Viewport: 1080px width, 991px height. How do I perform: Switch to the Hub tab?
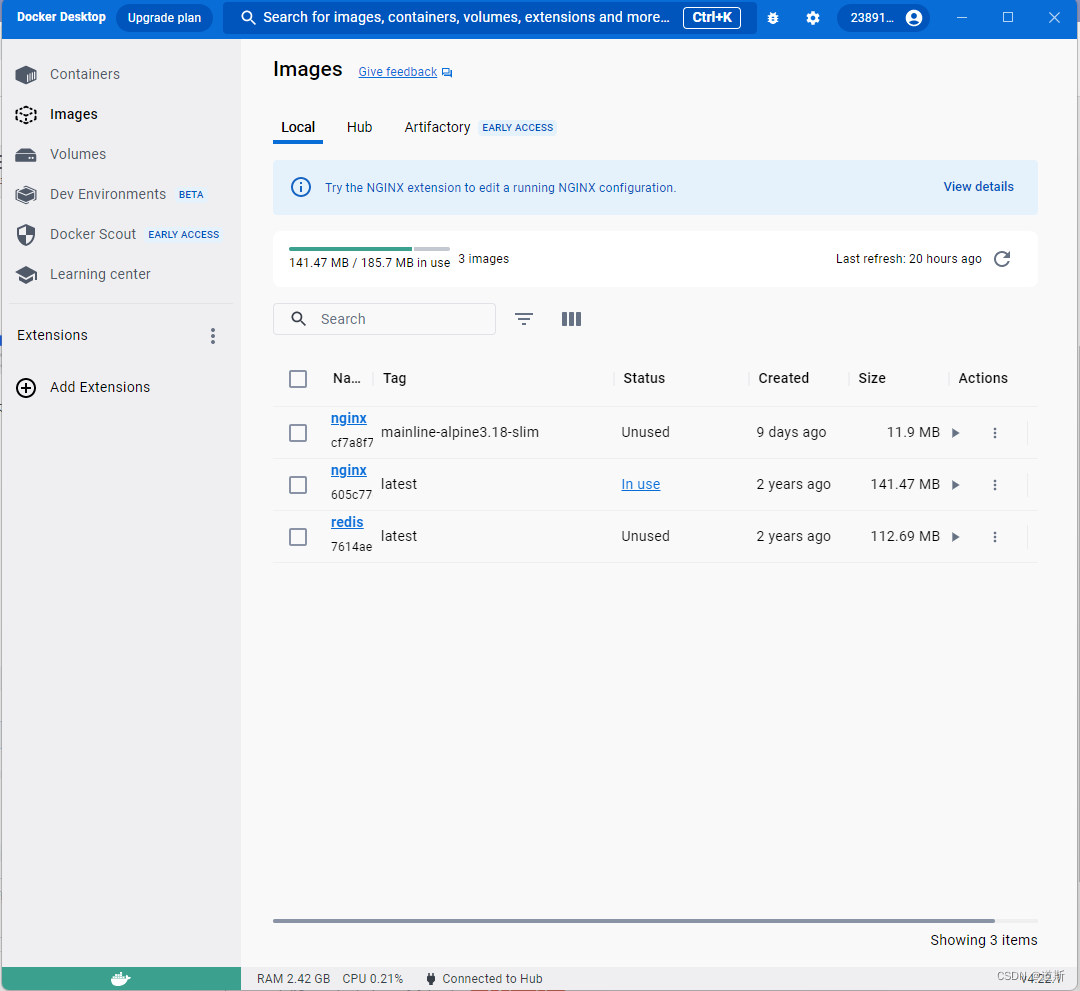tap(360, 127)
